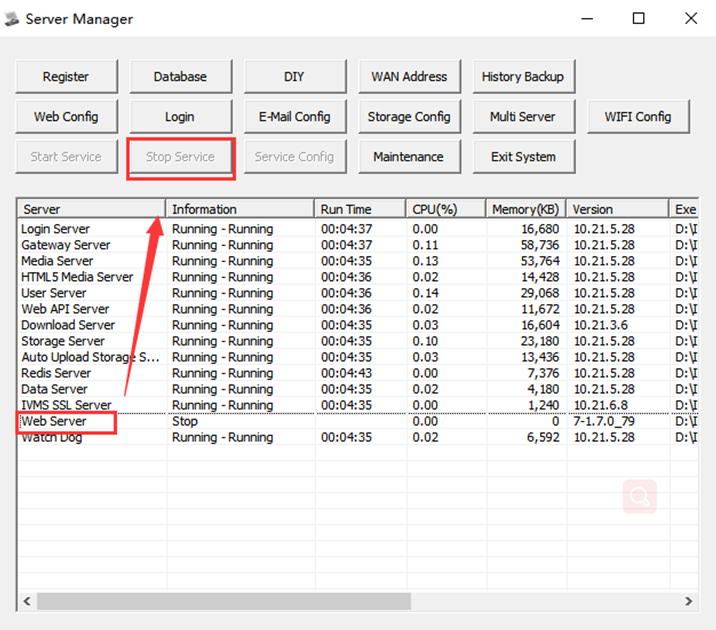Open the Database settings button
The height and width of the screenshot is (630, 716).
click(180, 77)
